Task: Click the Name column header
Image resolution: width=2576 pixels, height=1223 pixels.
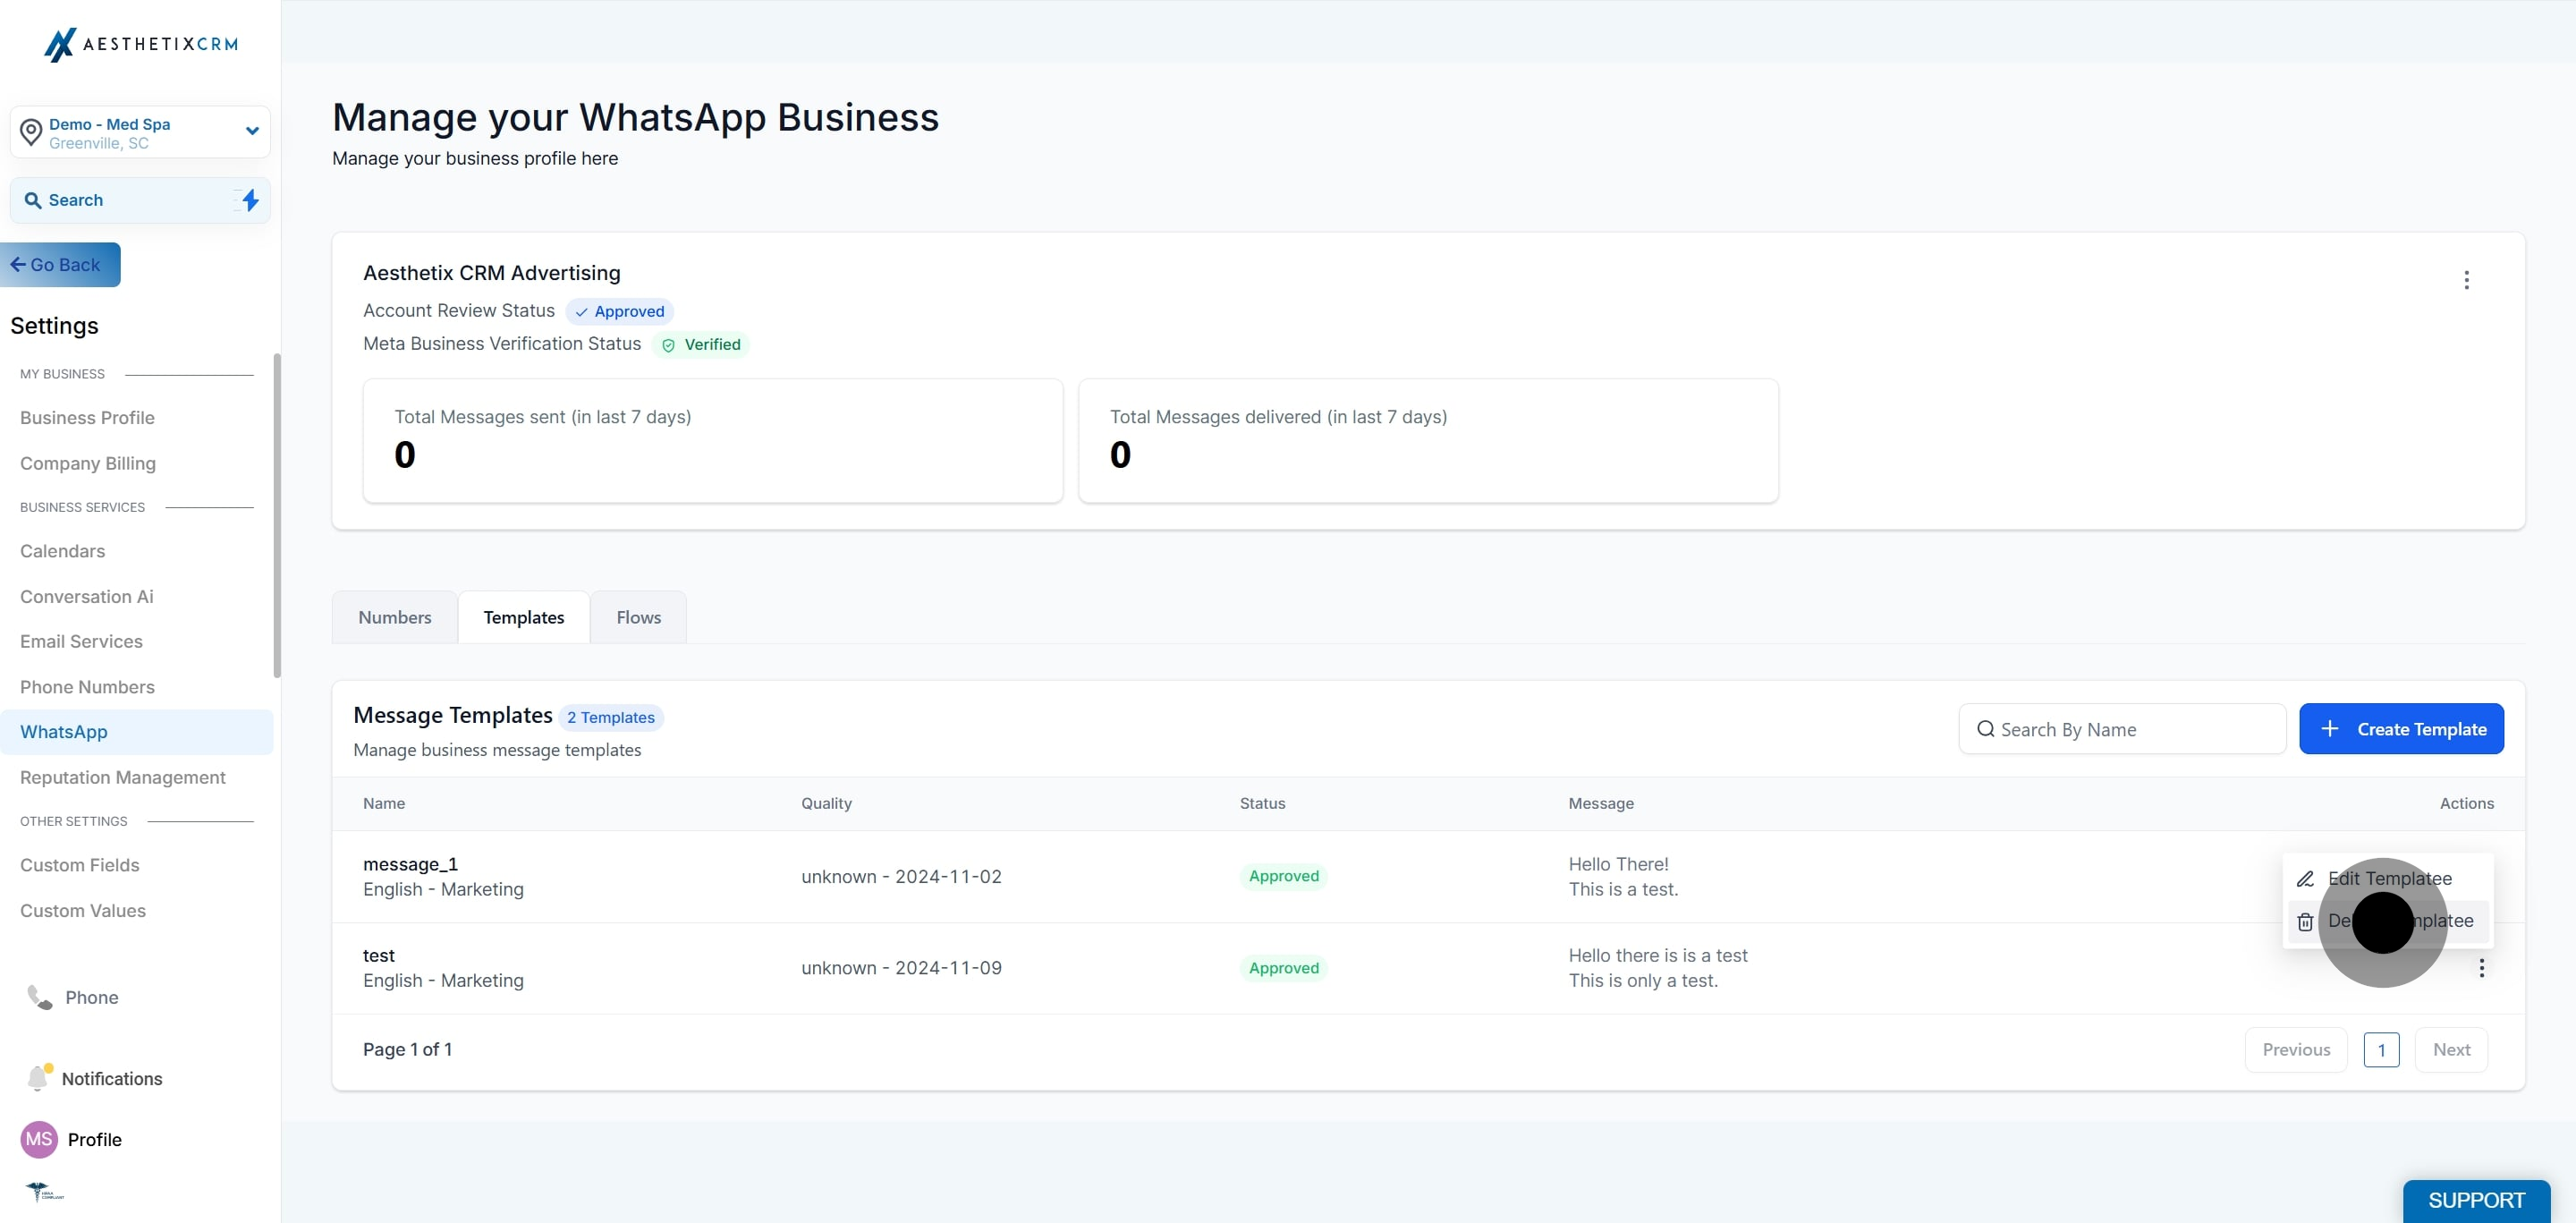Action: tap(384, 804)
